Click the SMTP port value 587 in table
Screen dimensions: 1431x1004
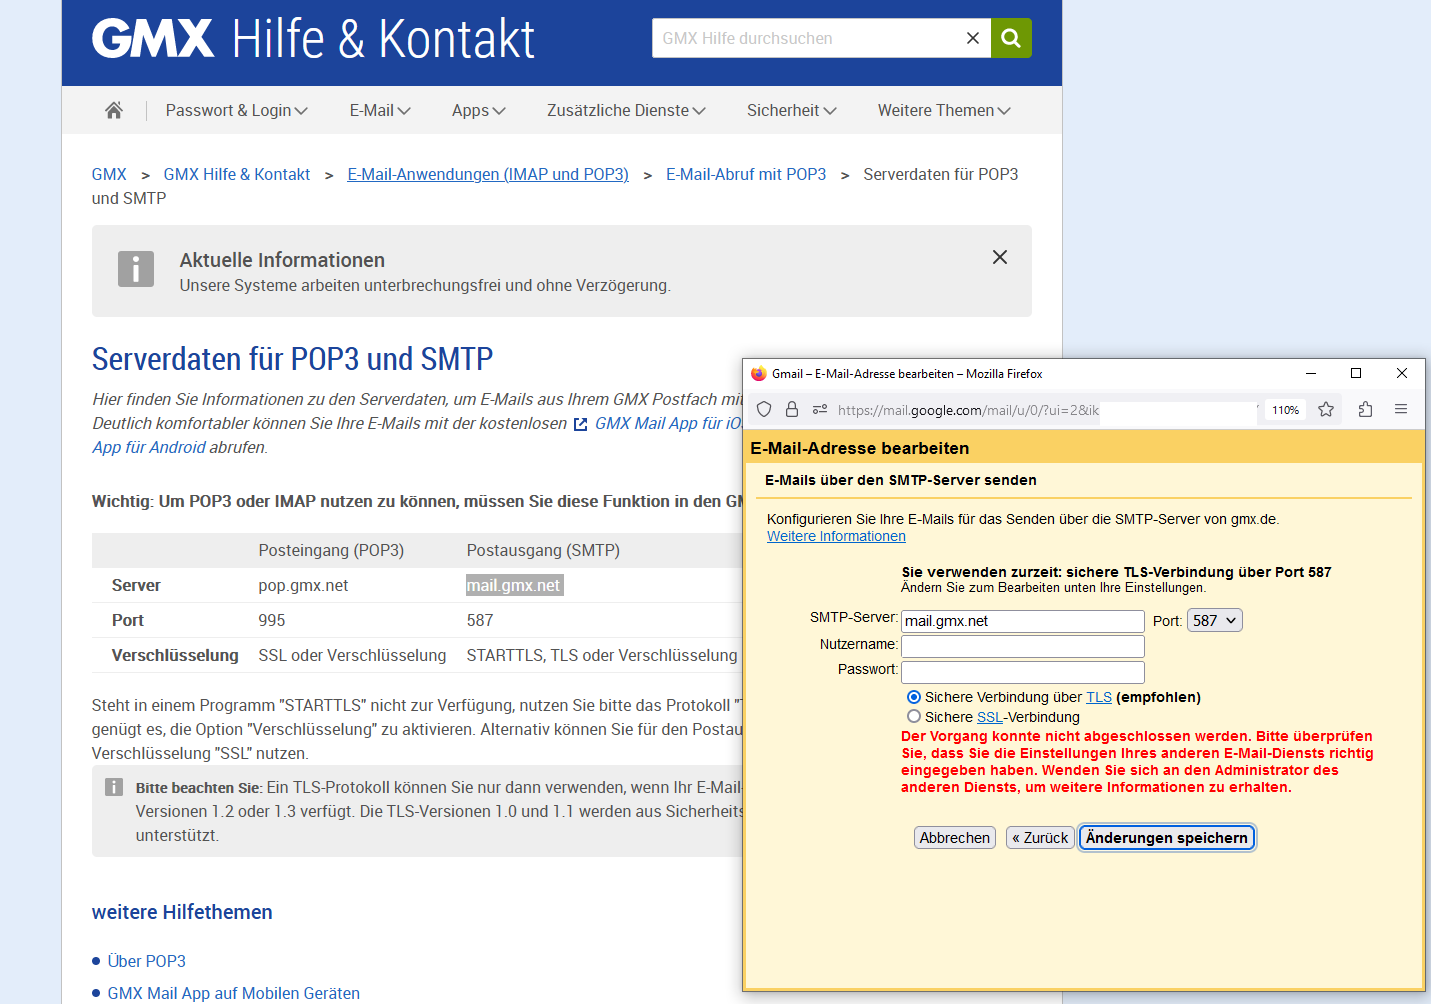pyautogui.click(x=480, y=620)
